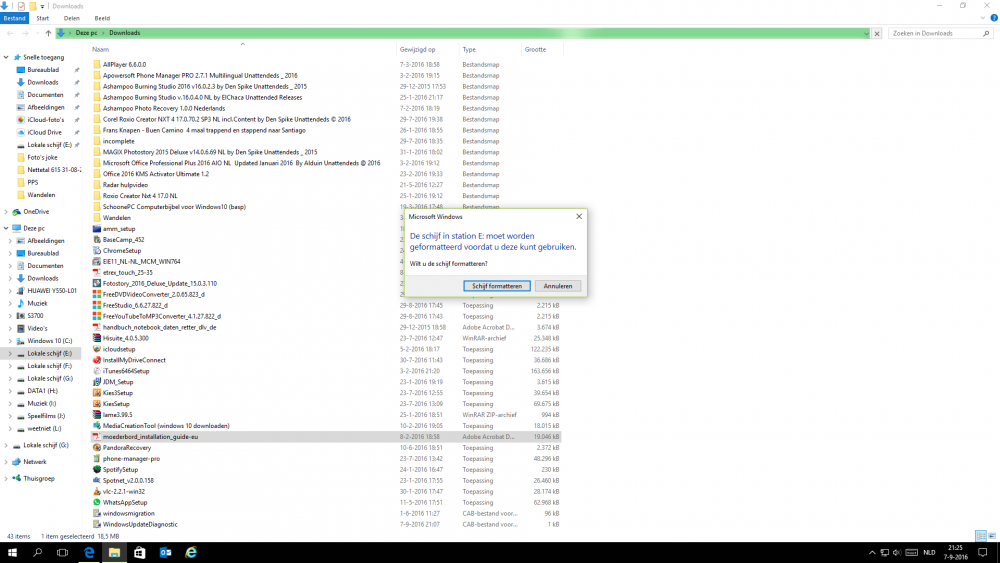This screenshot has width=1000, height=563.
Task: Click the Forward navigation arrow
Action: point(25,33)
